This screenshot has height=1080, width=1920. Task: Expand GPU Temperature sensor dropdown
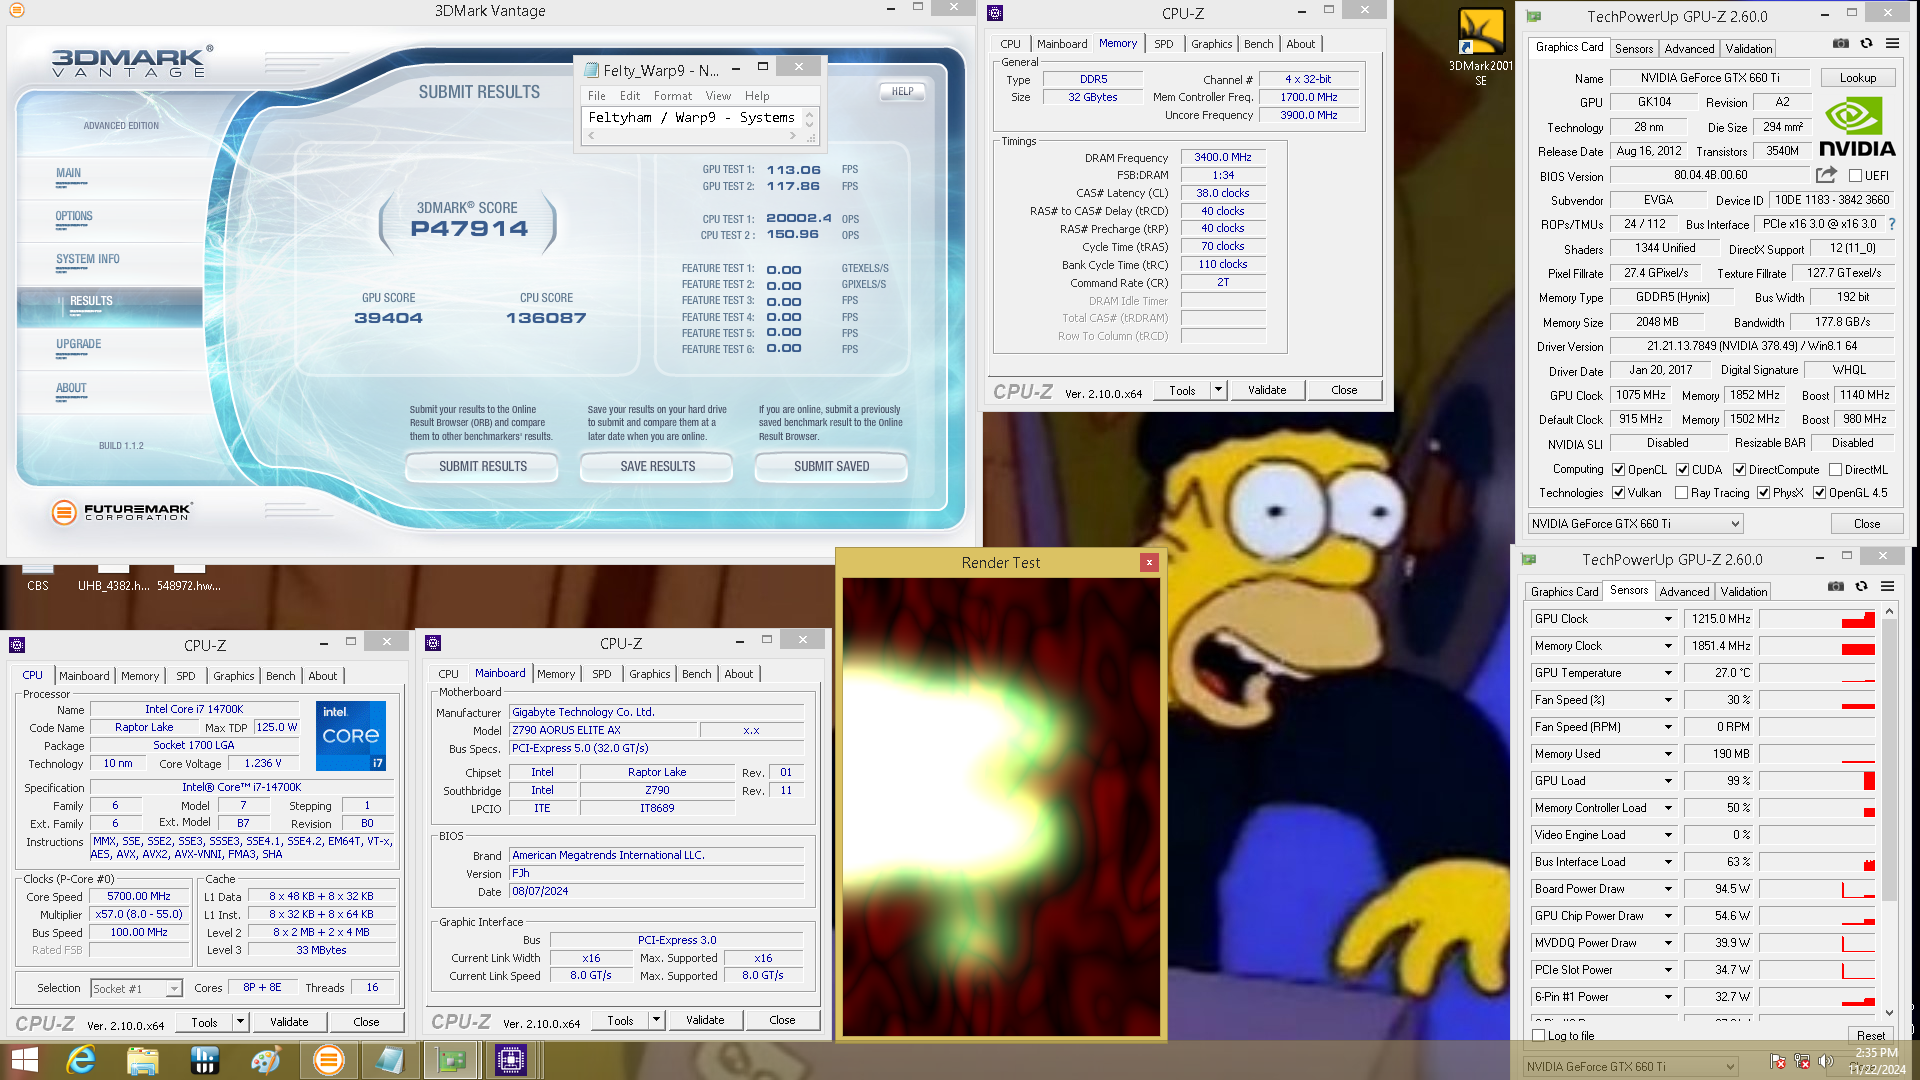coord(1668,673)
